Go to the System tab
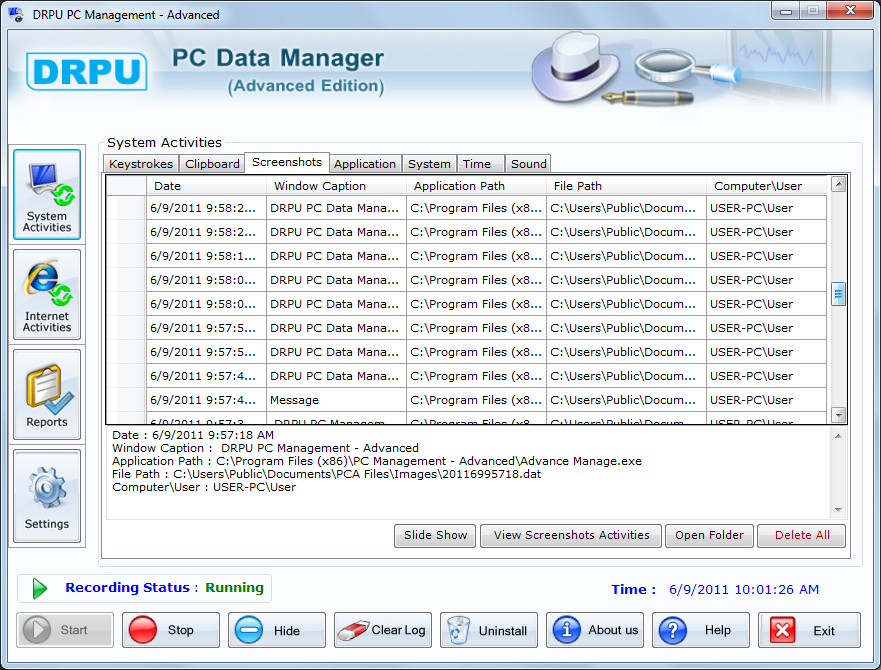The height and width of the screenshot is (670, 881). [x=429, y=164]
